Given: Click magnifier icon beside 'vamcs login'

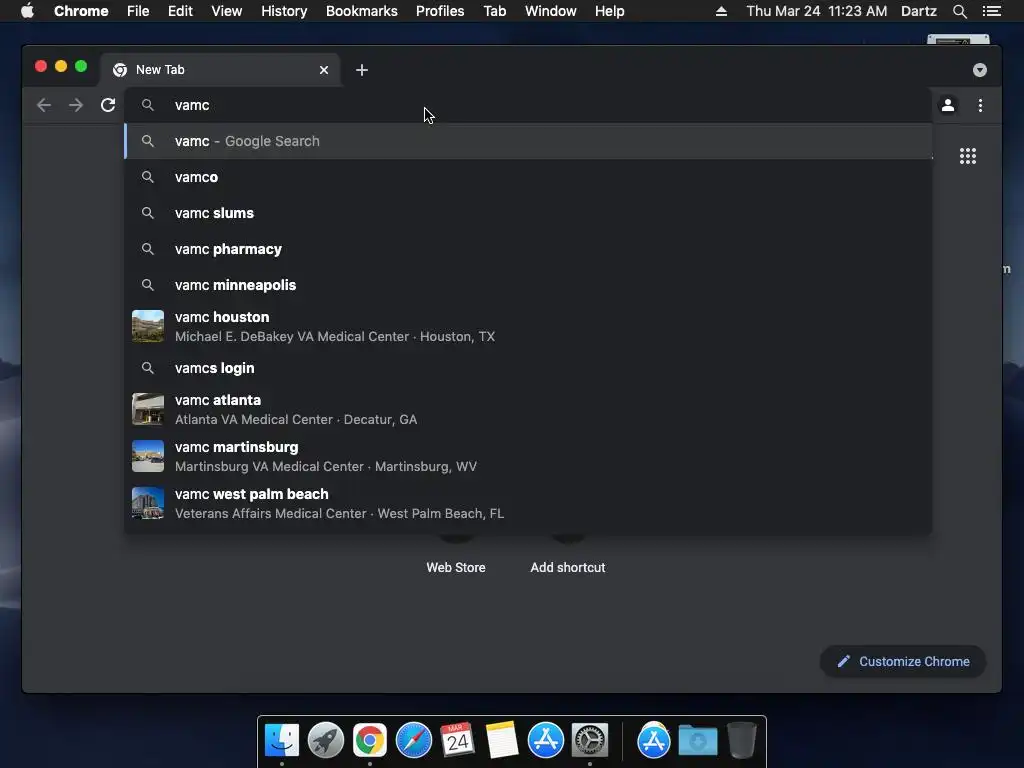Looking at the screenshot, I should point(148,368).
